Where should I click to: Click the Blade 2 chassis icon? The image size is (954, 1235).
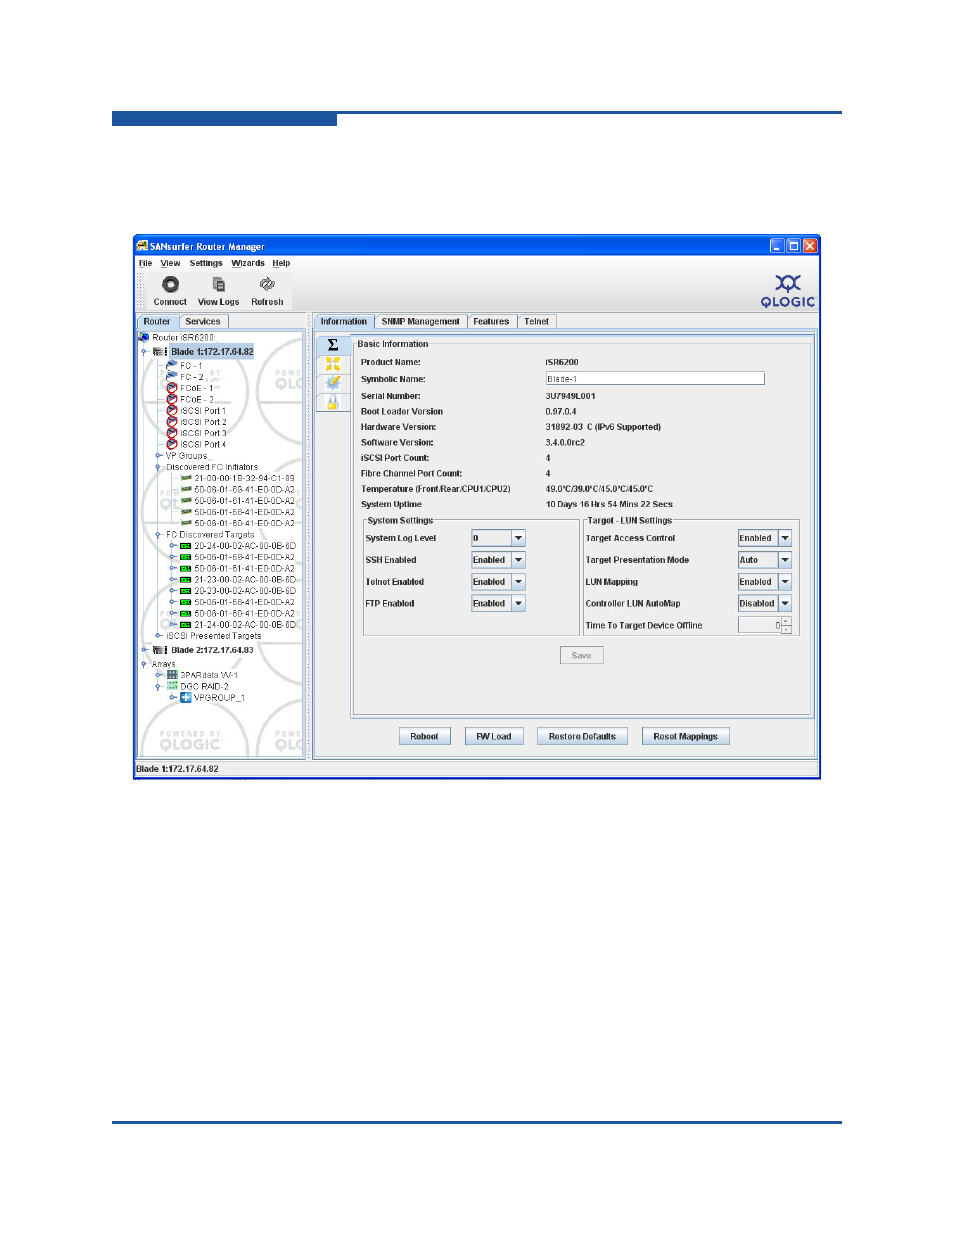point(160,650)
